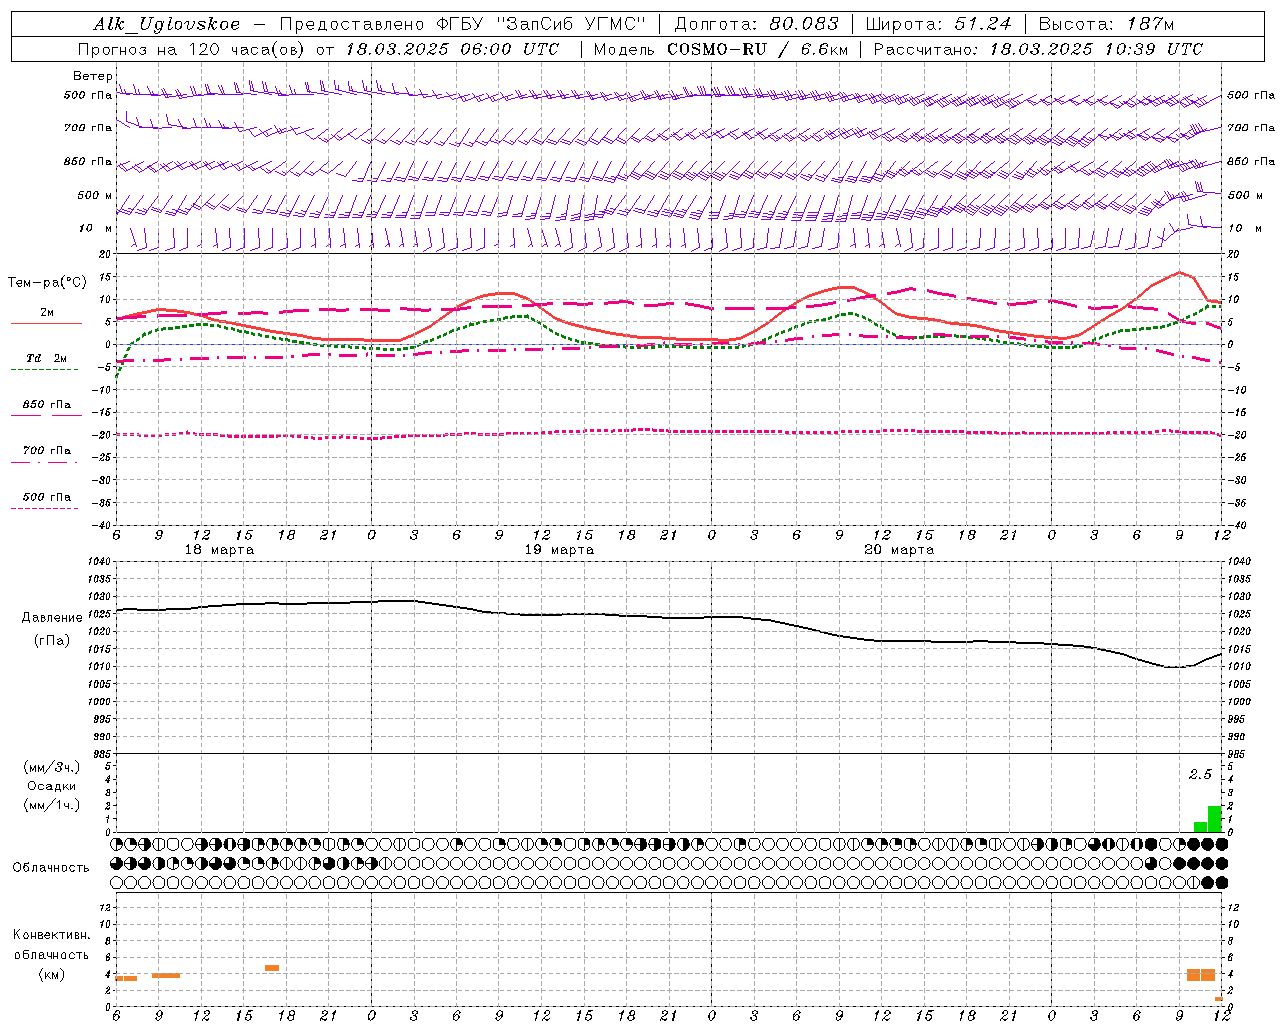The image size is (1280, 1024).
Task: Click the (гПа) unit label under Давление
Action: click(x=52, y=641)
